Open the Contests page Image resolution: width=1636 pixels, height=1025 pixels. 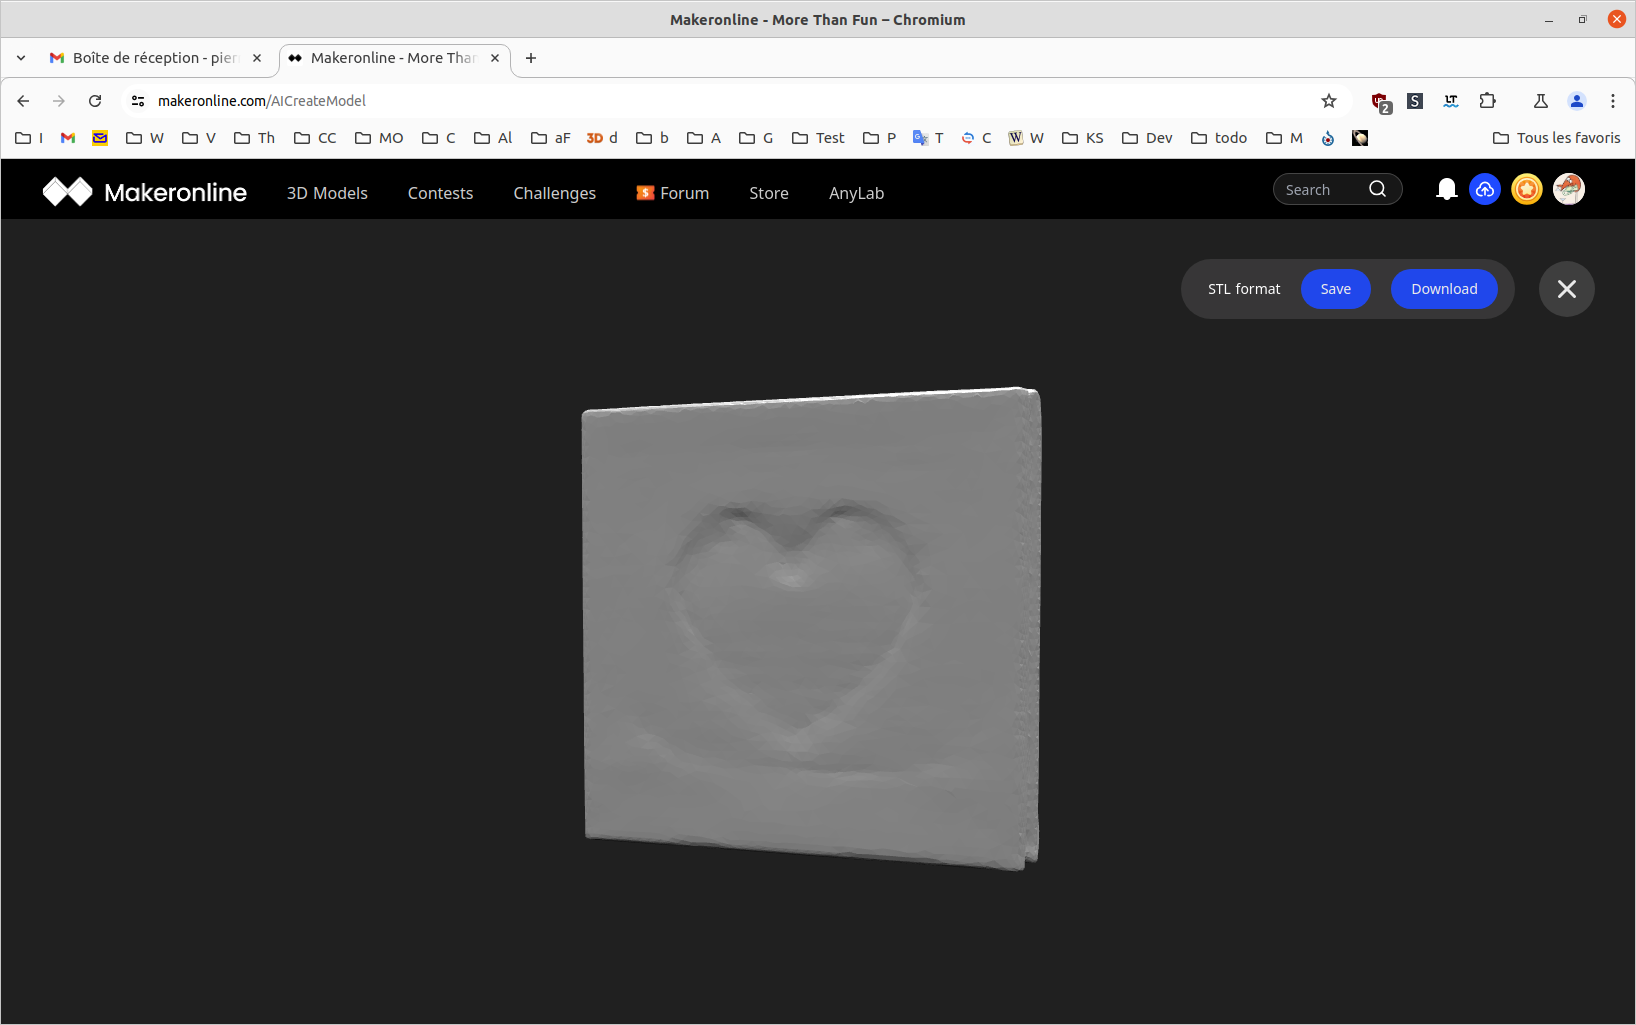[440, 193]
